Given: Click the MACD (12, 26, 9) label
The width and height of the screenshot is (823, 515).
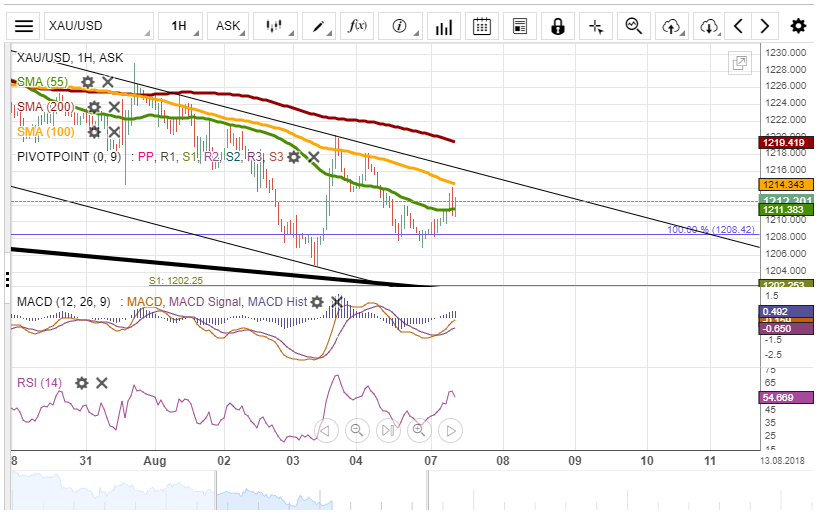Looking at the screenshot, I should (64, 302).
